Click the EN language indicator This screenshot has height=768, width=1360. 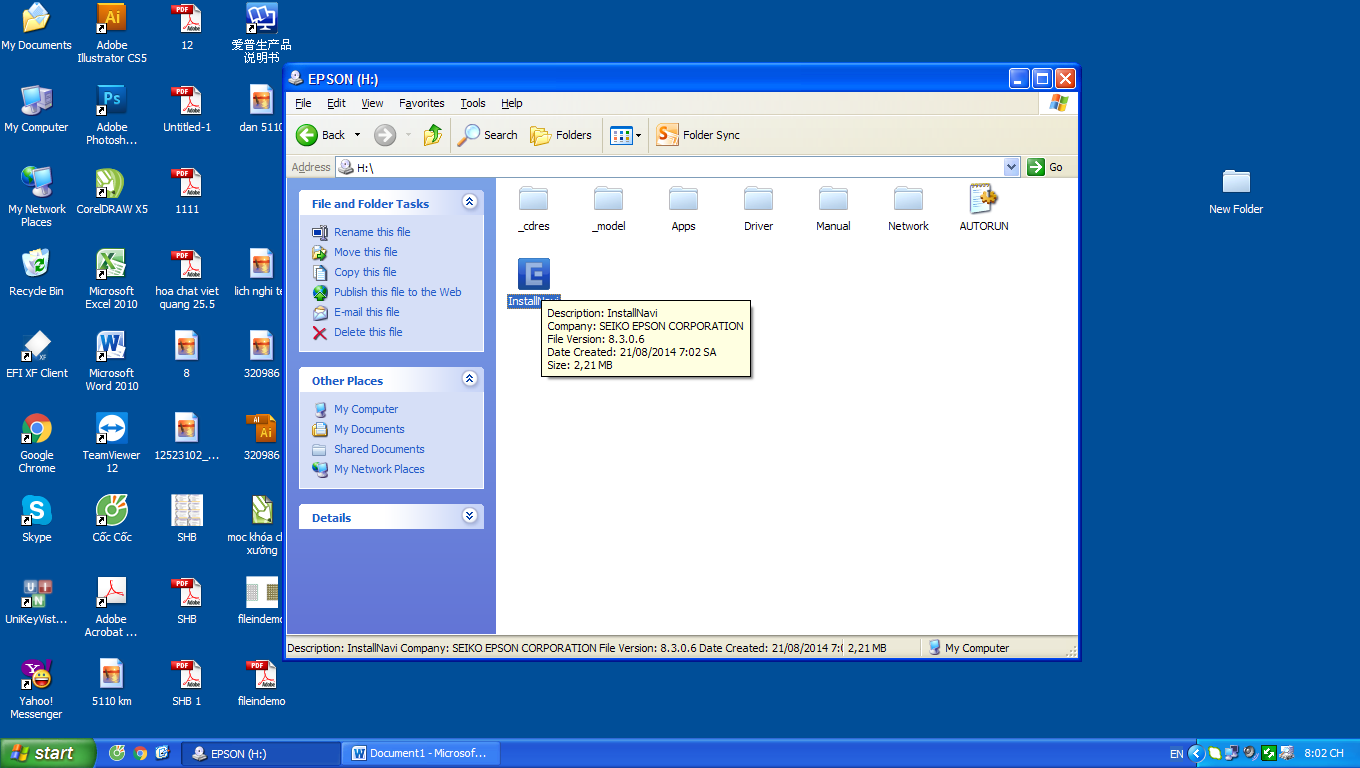(x=1176, y=754)
